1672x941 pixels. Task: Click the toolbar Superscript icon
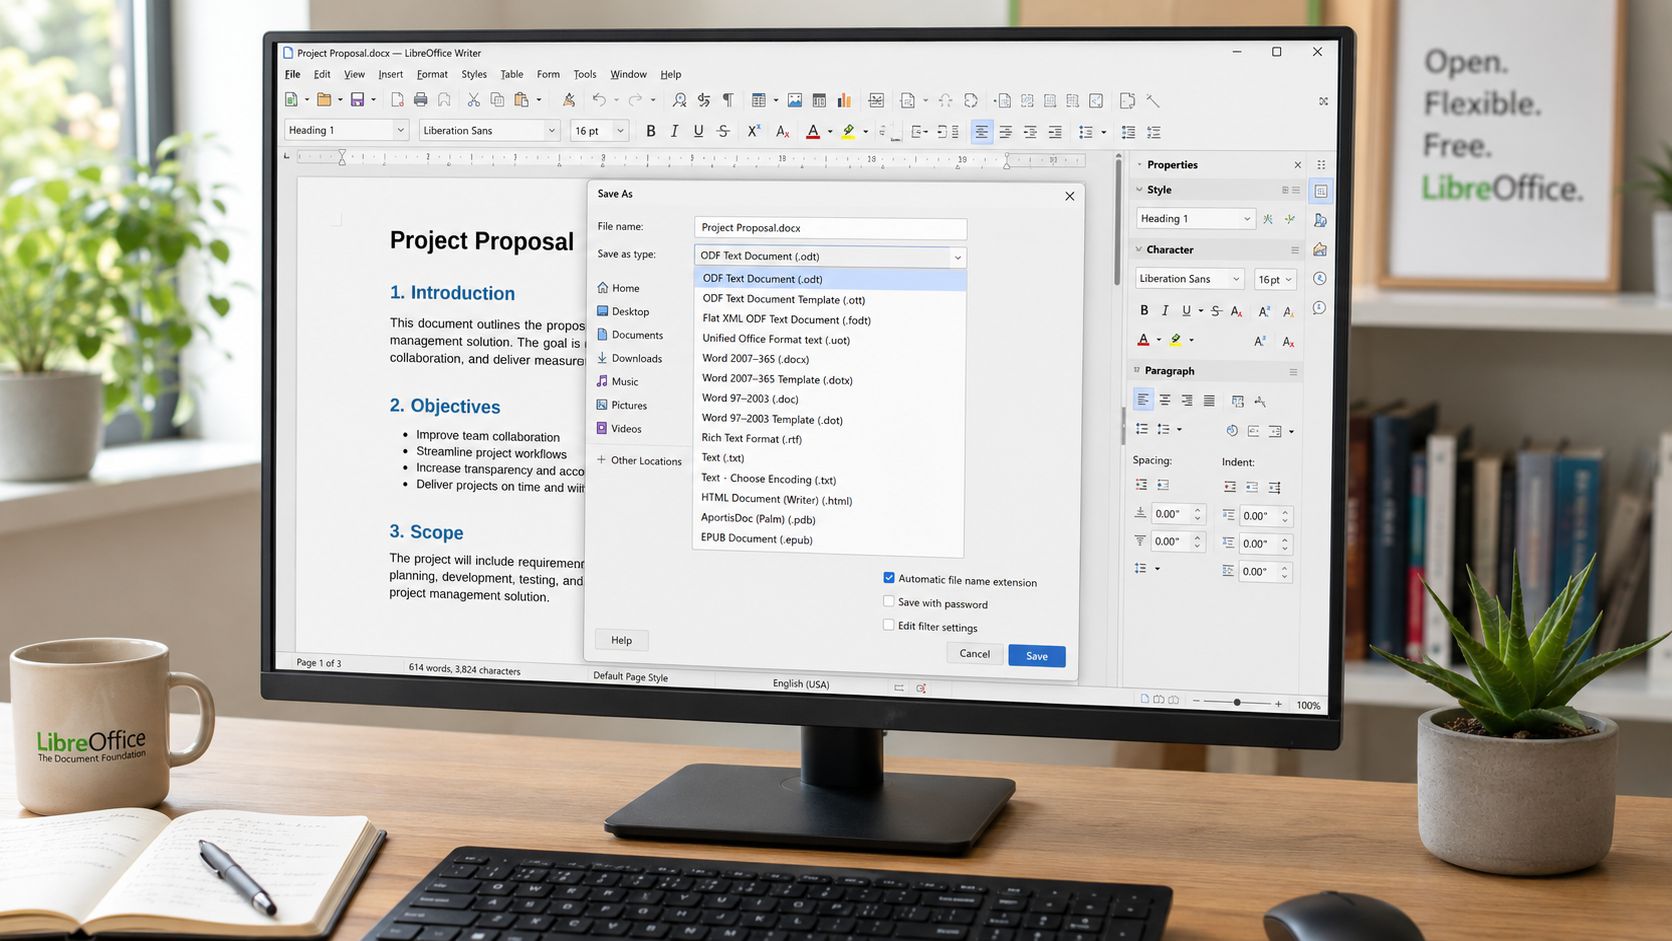click(x=754, y=131)
